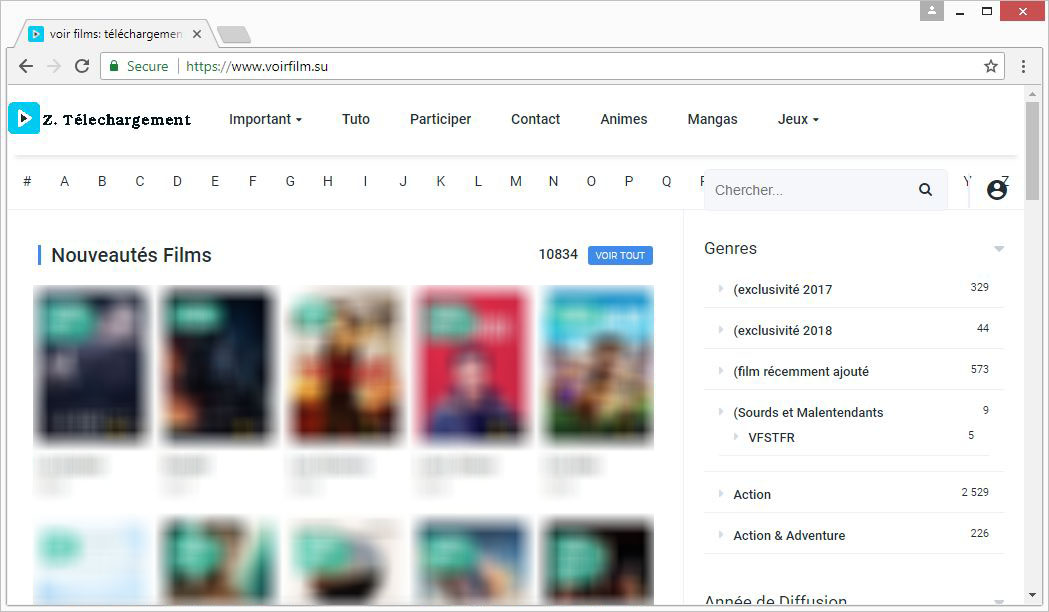Screen dimensions: 1049x612
Task: Filter films by letter K
Action: pyautogui.click(x=440, y=181)
